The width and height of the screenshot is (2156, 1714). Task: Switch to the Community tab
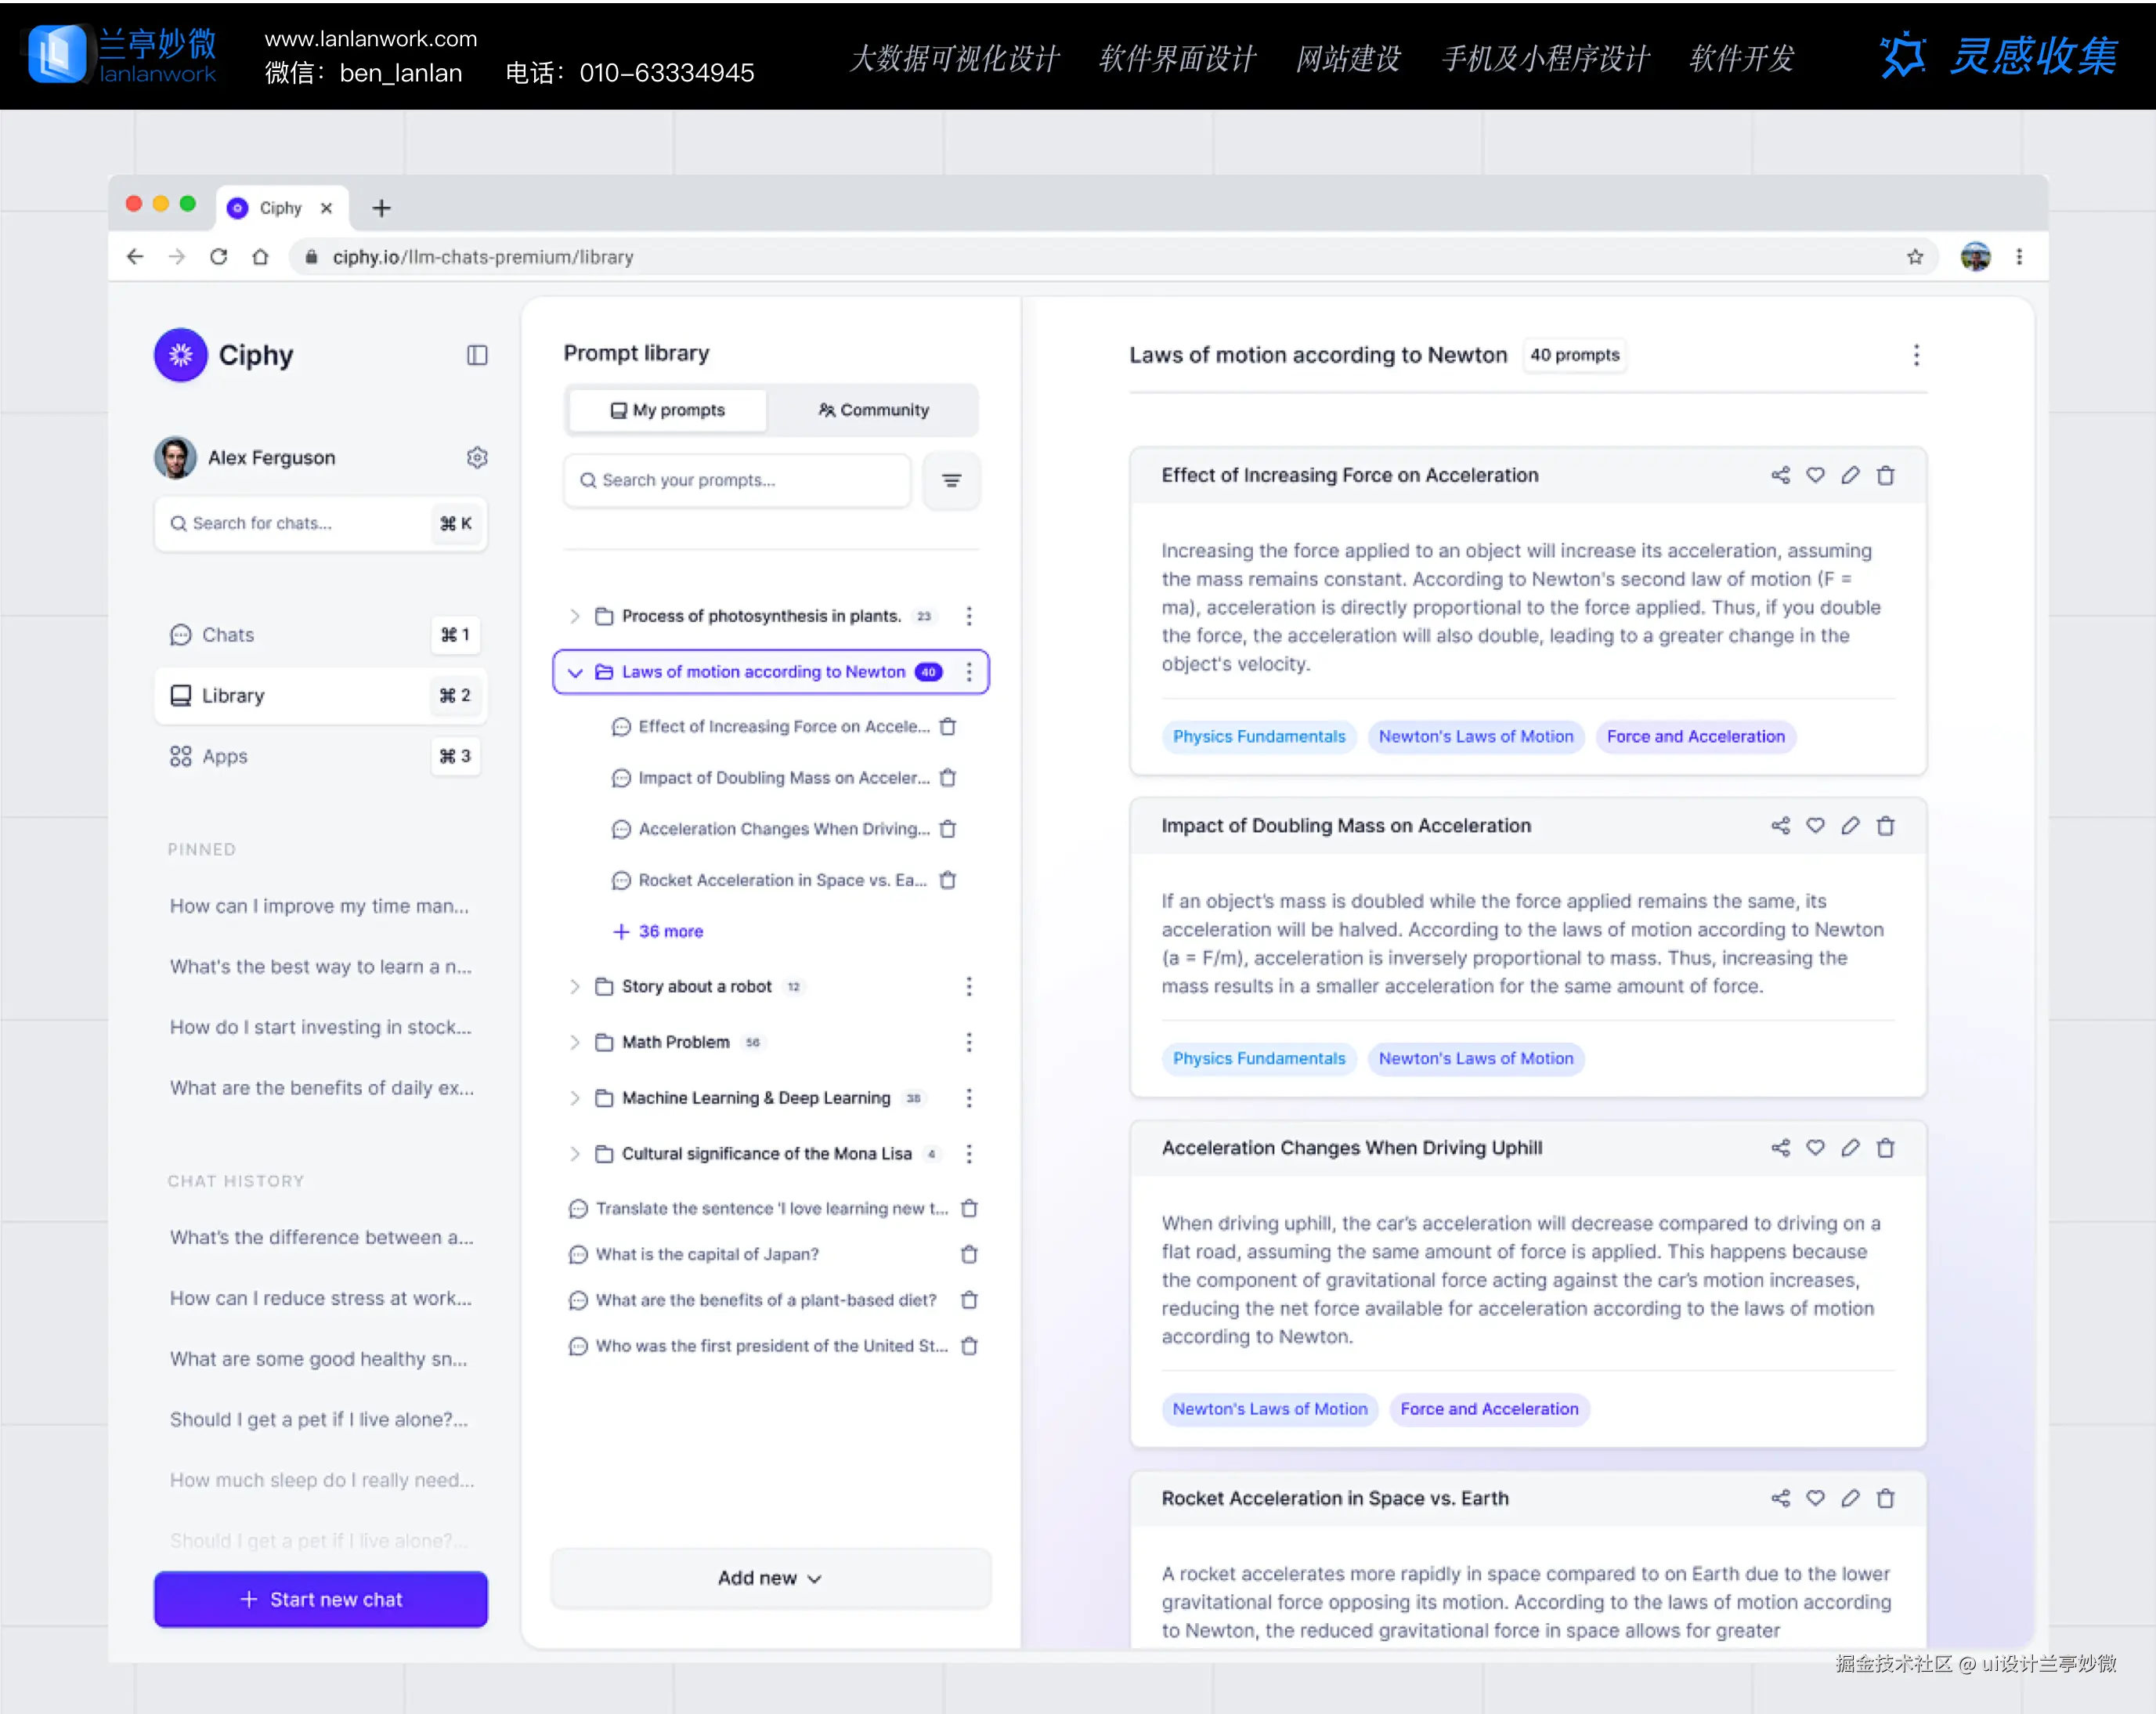pos(873,410)
